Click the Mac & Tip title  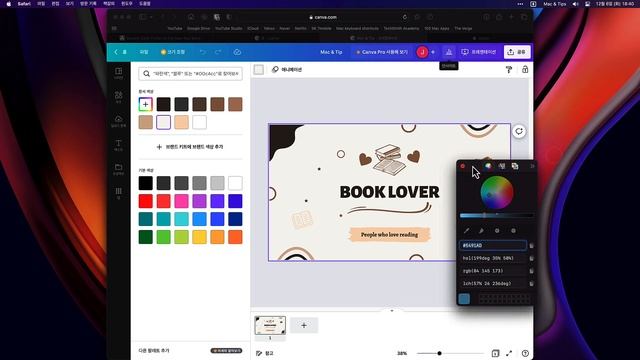pyautogui.click(x=331, y=52)
